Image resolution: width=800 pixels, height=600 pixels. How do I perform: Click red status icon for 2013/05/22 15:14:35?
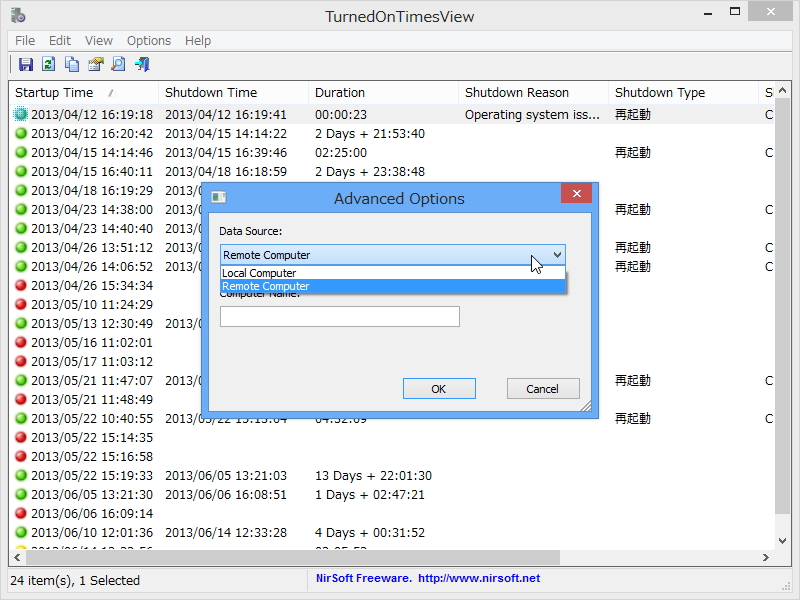coord(21,437)
